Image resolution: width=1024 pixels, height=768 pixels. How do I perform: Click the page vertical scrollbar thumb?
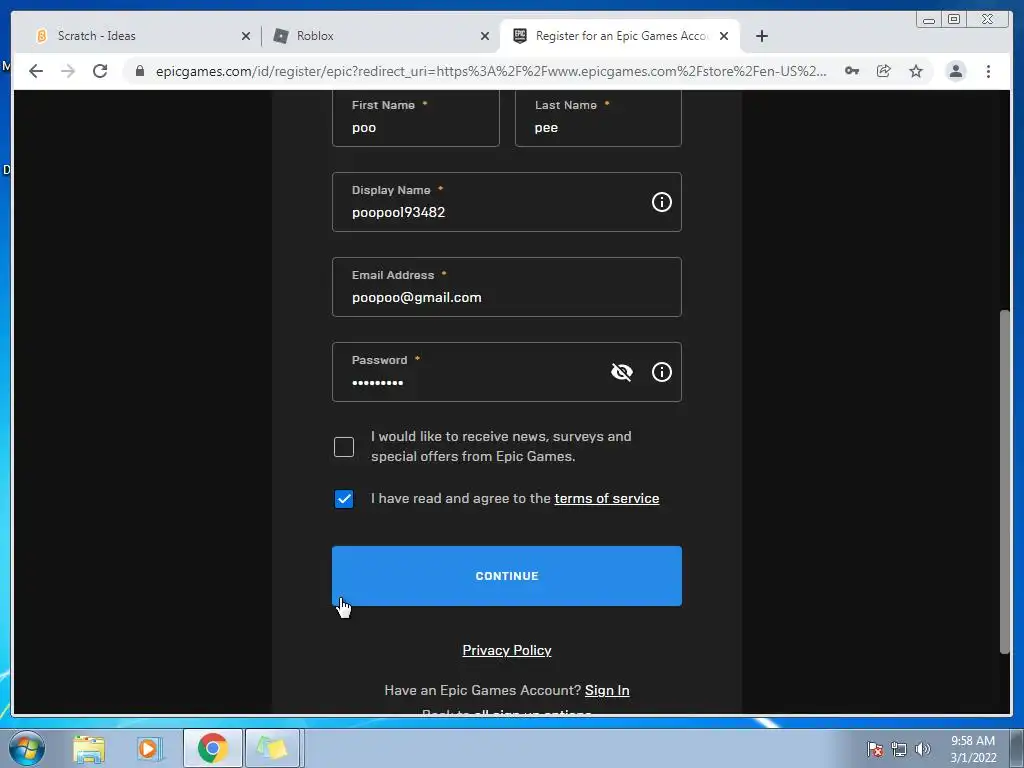click(1005, 481)
